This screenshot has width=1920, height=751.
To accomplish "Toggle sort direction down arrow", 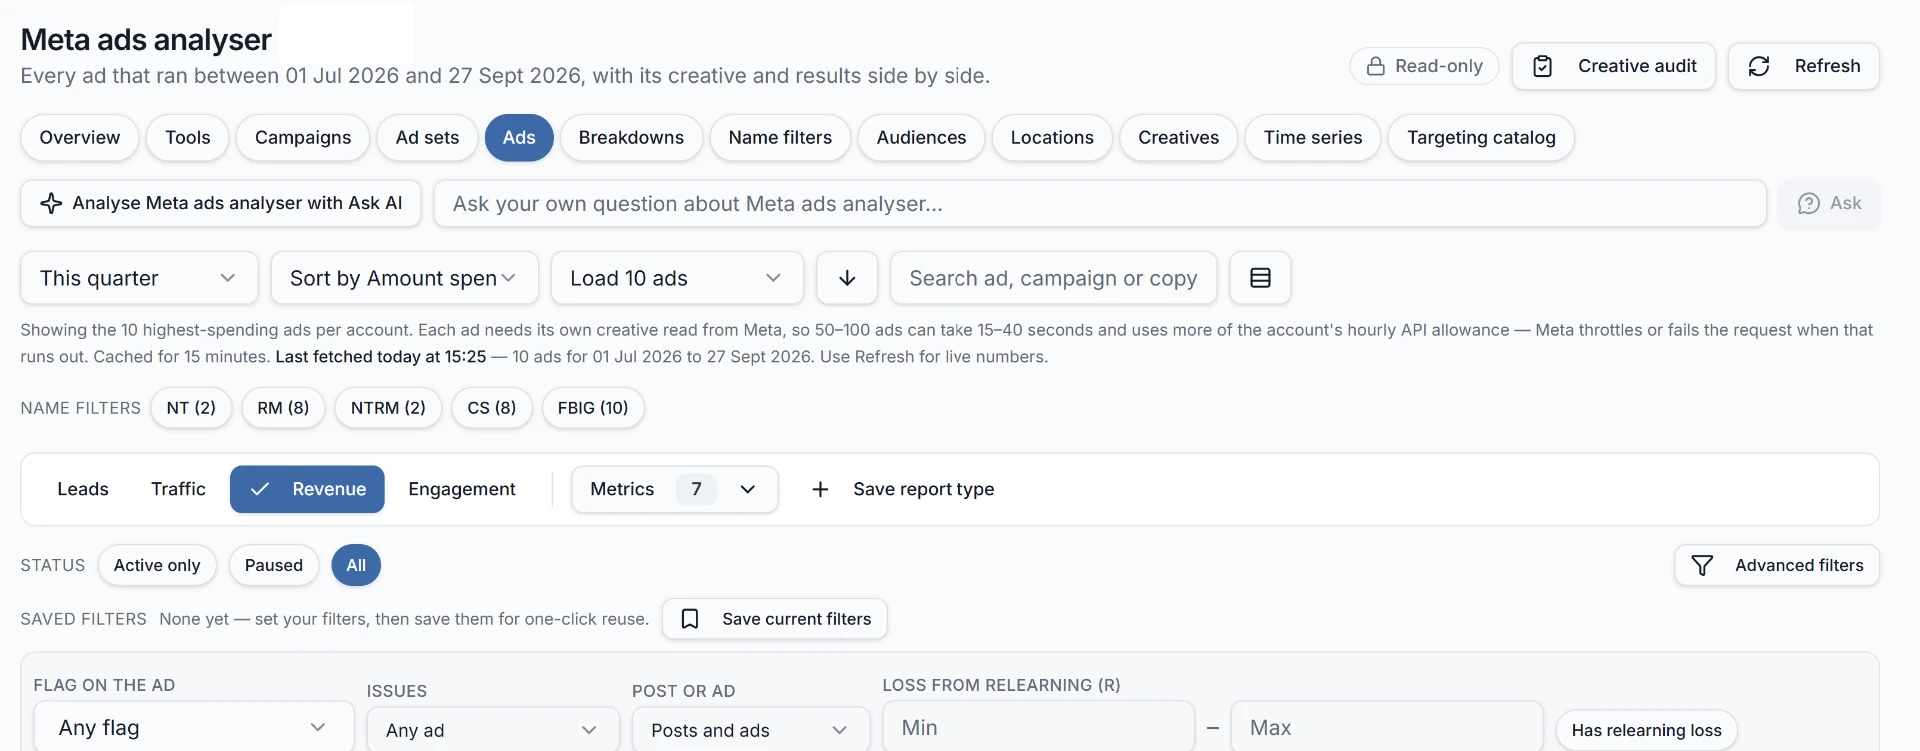I will click(847, 278).
